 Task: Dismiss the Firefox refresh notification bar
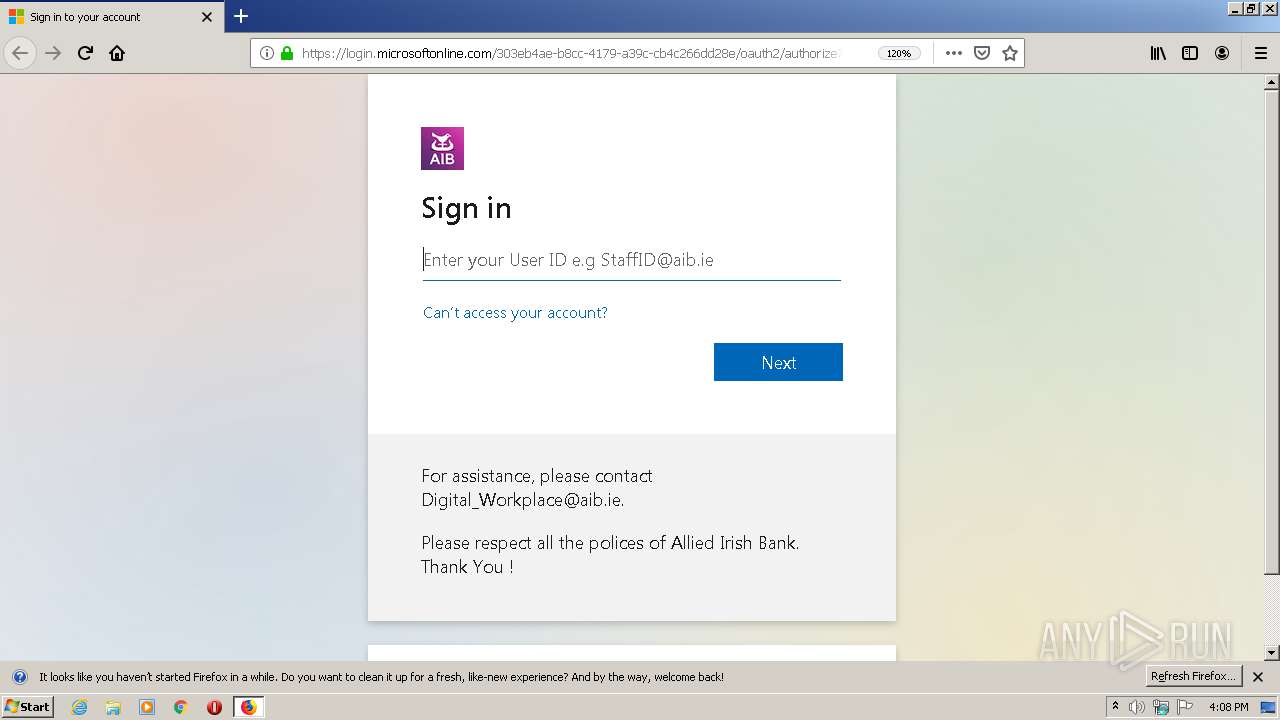1258,677
